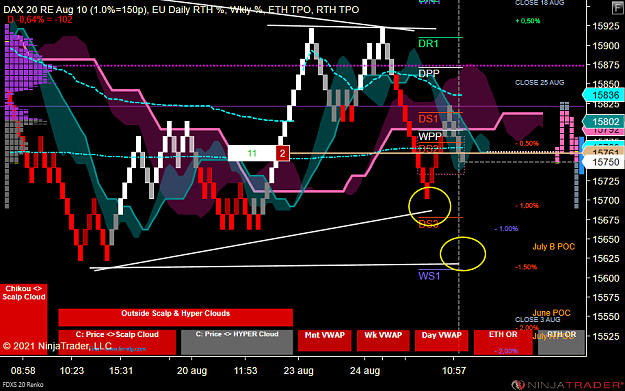Click the cyan 15836 price marker
The height and width of the screenshot is (391, 625).
coord(603,95)
